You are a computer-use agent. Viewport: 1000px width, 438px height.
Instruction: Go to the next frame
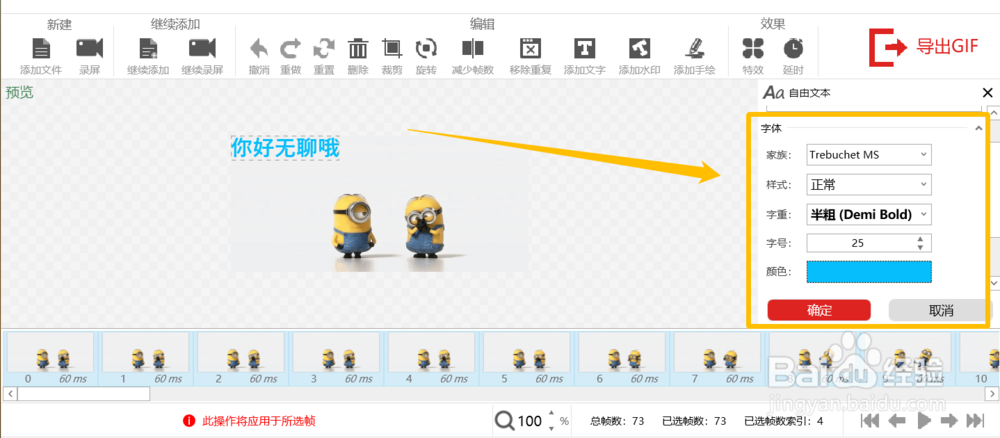click(x=949, y=421)
